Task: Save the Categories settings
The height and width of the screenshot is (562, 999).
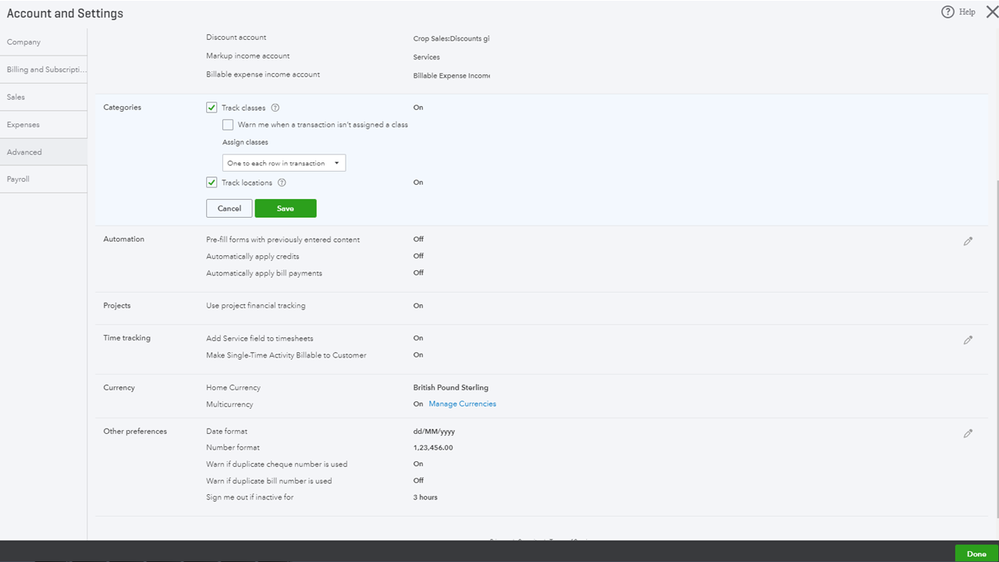Action: [x=285, y=208]
